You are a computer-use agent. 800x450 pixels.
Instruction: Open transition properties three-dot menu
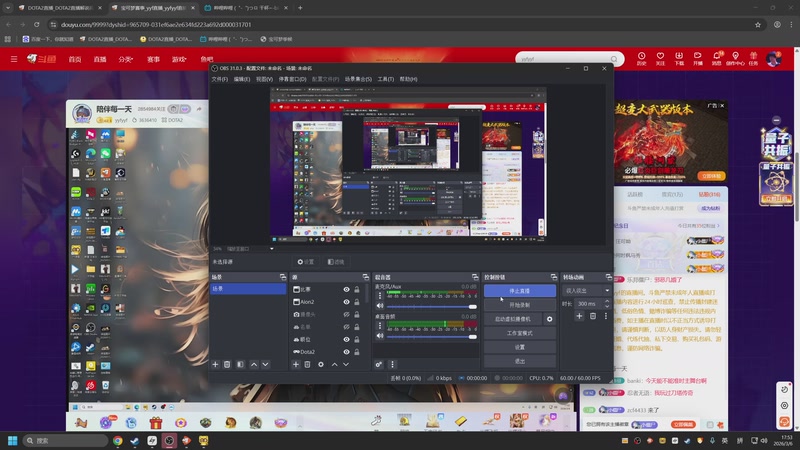pyautogui.click(x=606, y=316)
